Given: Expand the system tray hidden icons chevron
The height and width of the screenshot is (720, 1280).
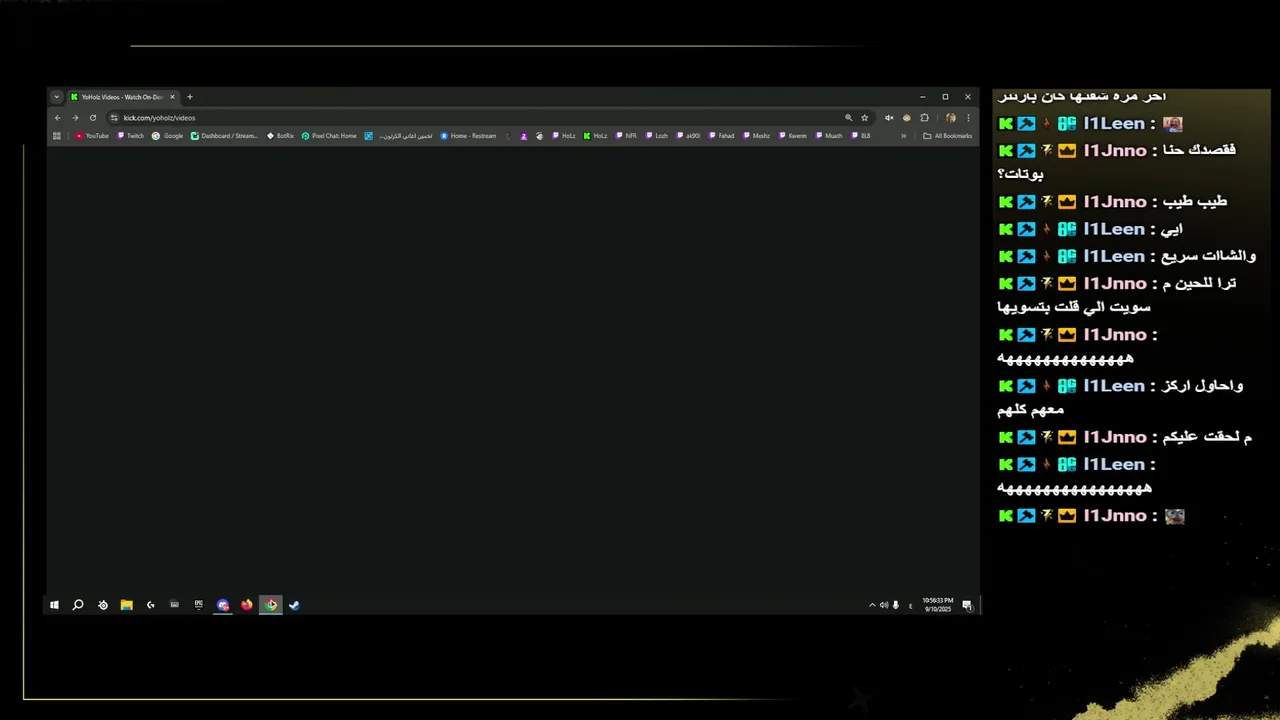Looking at the screenshot, I should click(x=872, y=605).
